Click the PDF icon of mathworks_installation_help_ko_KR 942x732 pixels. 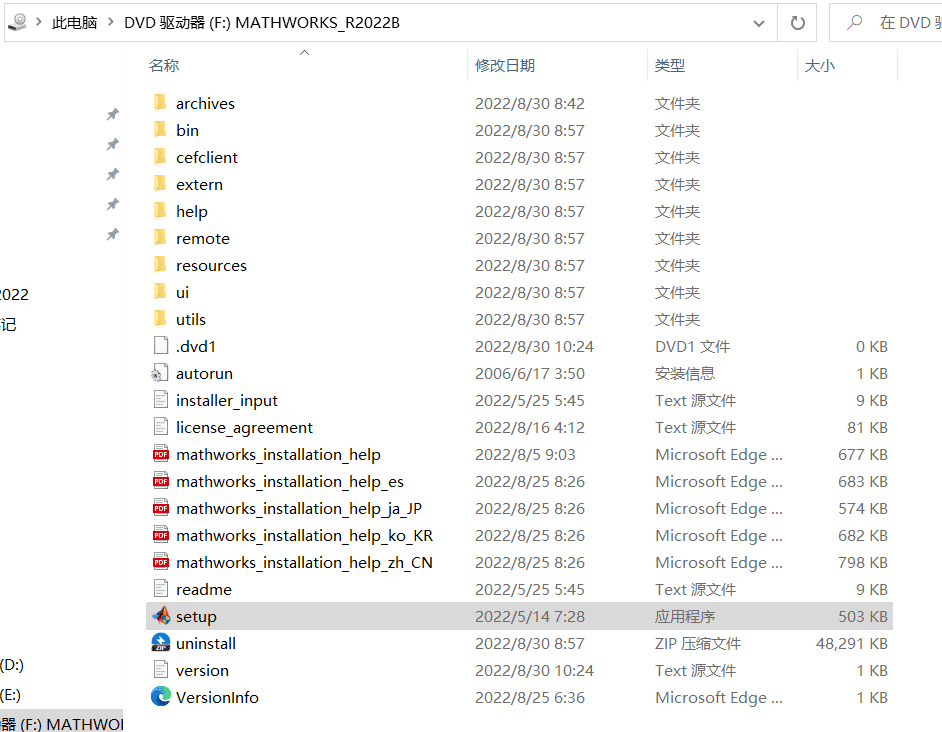(x=160, y=535)
